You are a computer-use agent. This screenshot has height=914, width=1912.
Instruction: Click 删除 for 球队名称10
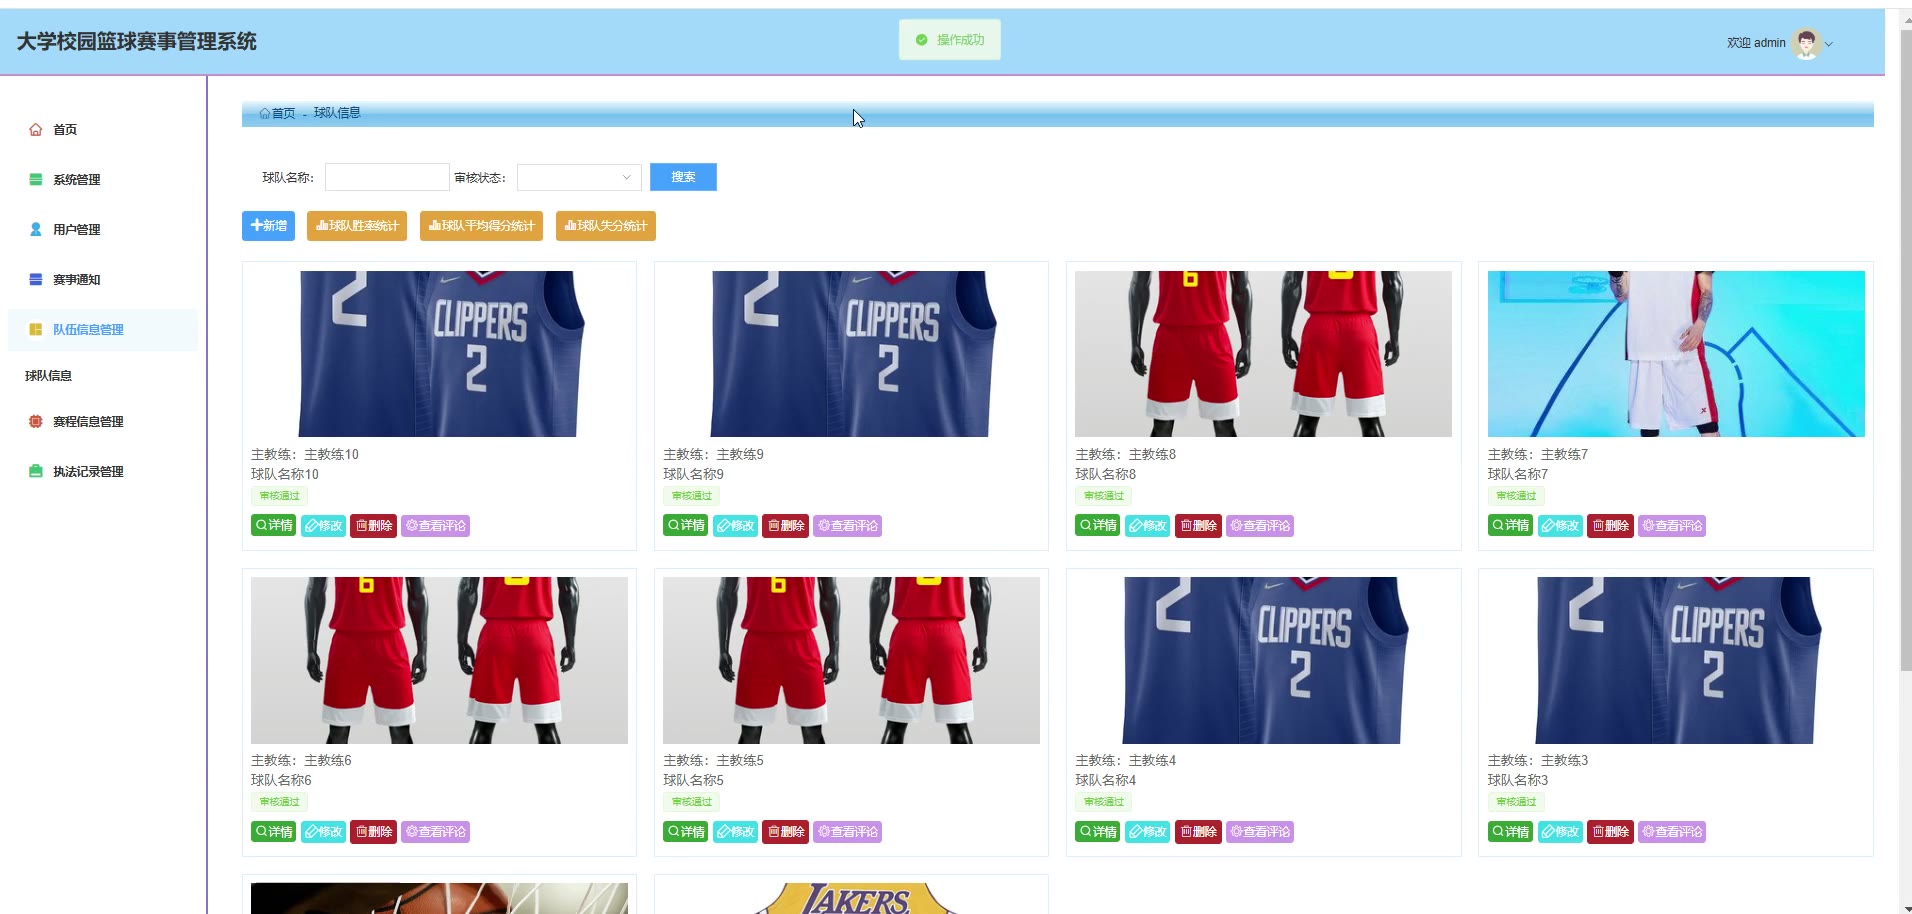[x=373, y=526]
